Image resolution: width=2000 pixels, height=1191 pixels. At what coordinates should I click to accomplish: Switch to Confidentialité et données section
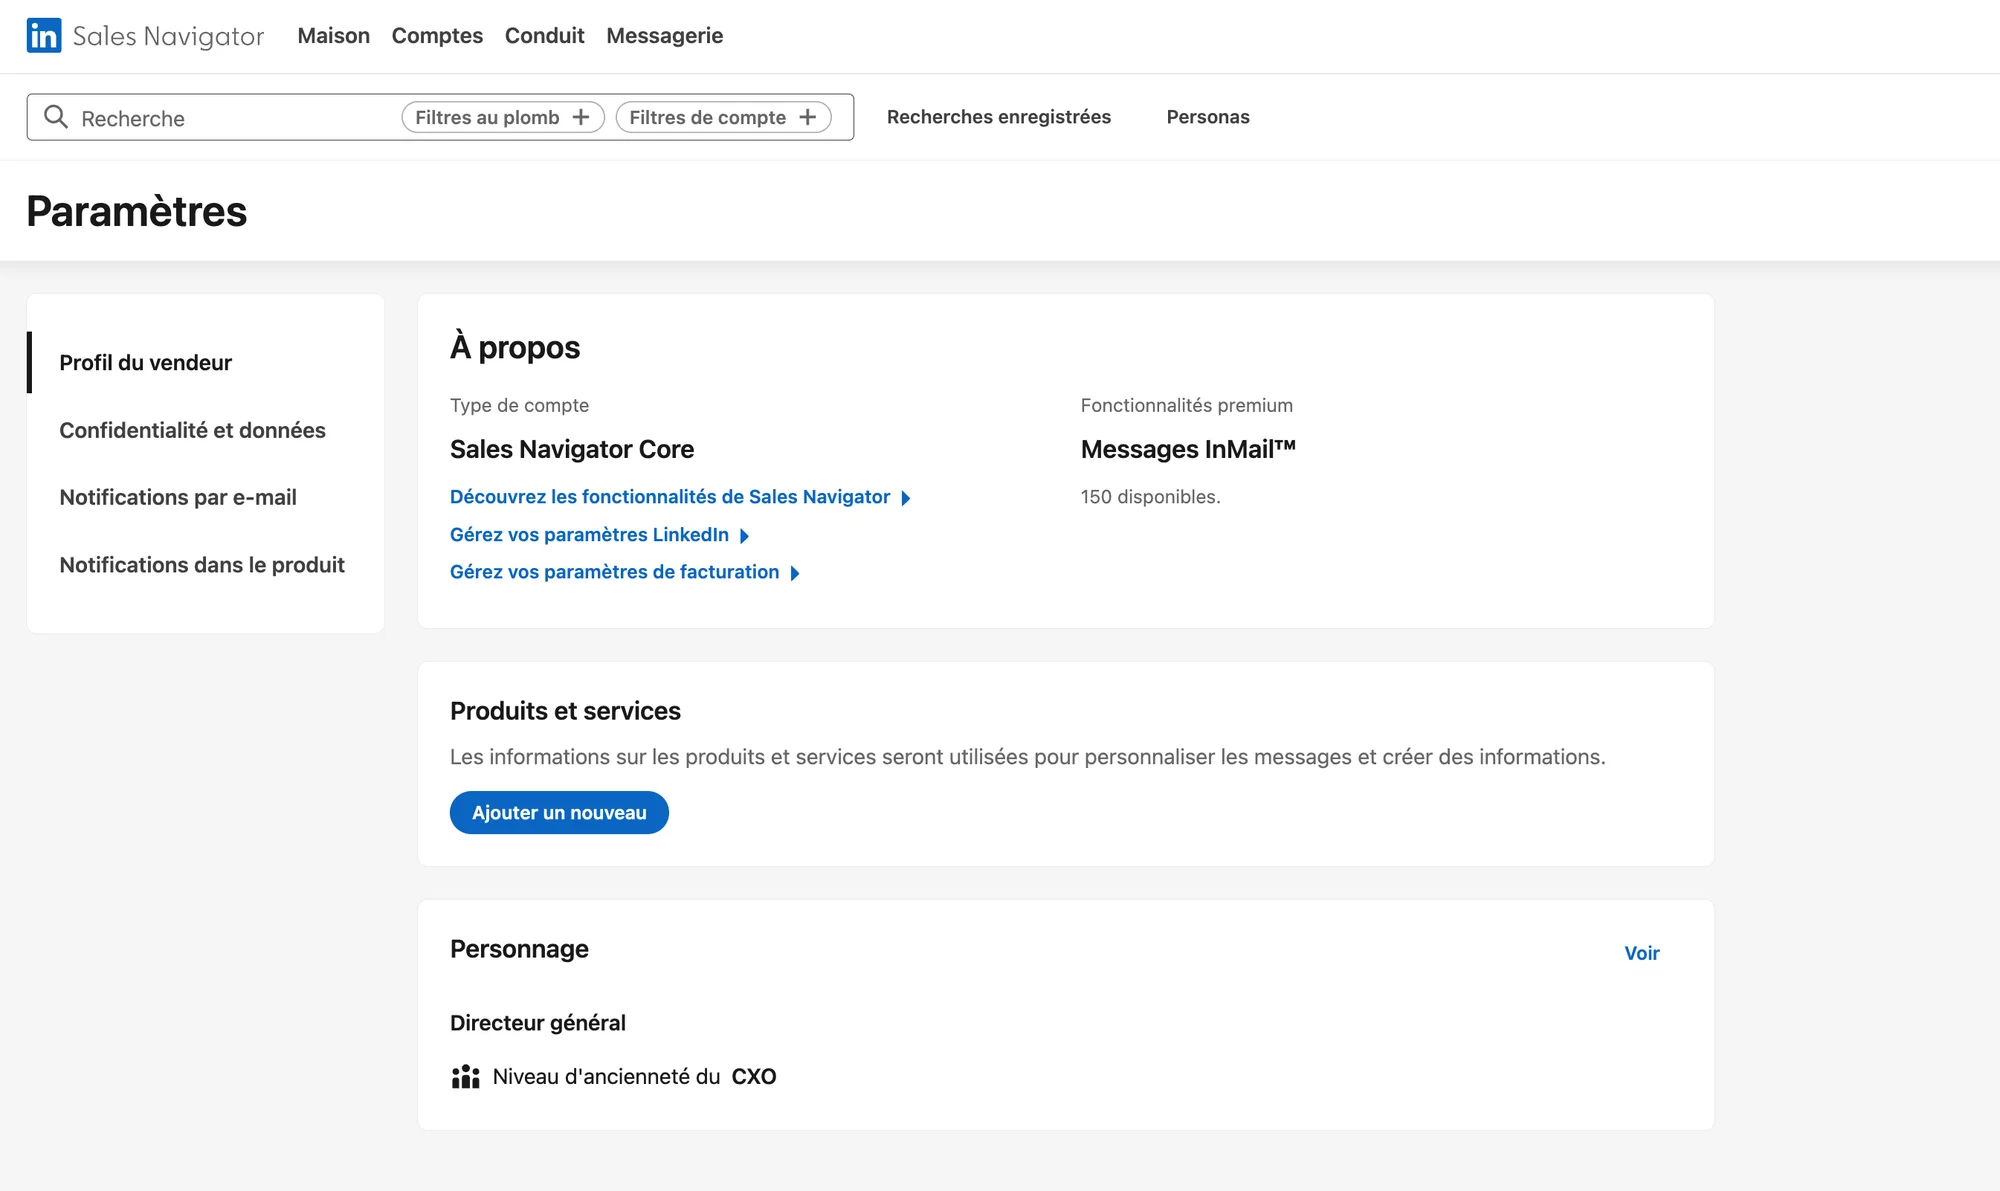pyautogui.click(x=192, y=430)
